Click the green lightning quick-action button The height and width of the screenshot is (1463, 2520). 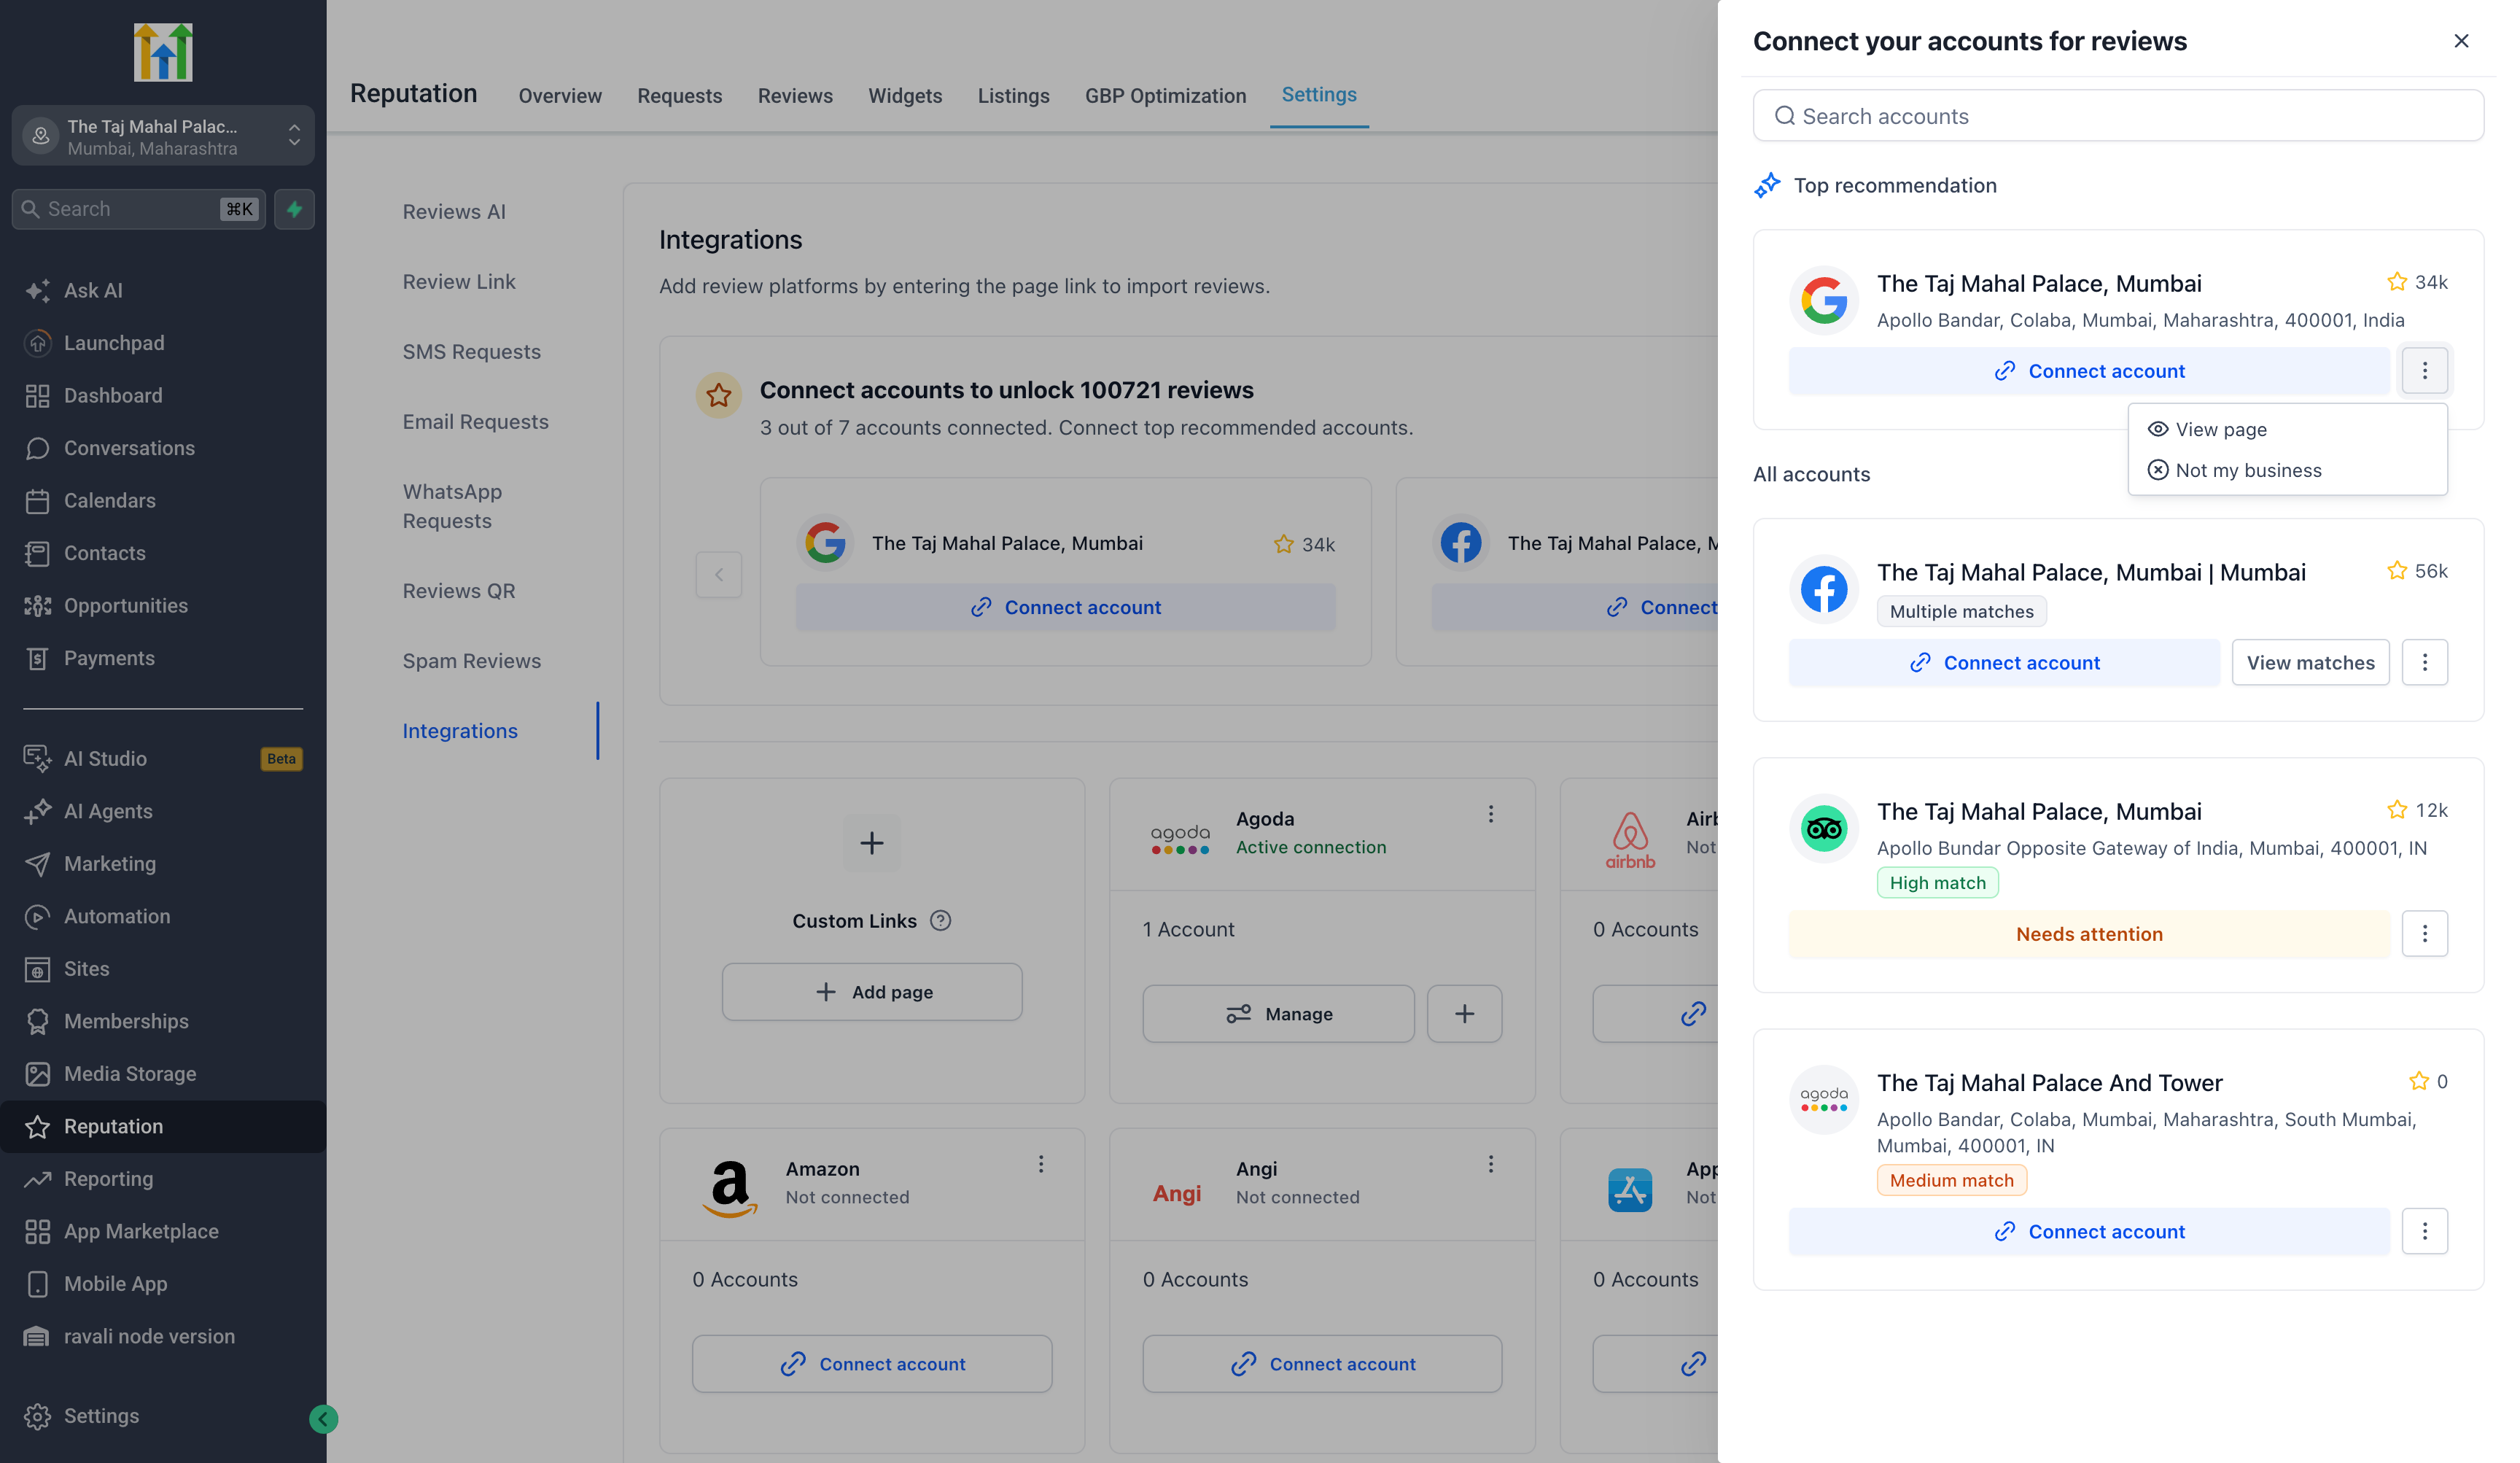point(294,209)
